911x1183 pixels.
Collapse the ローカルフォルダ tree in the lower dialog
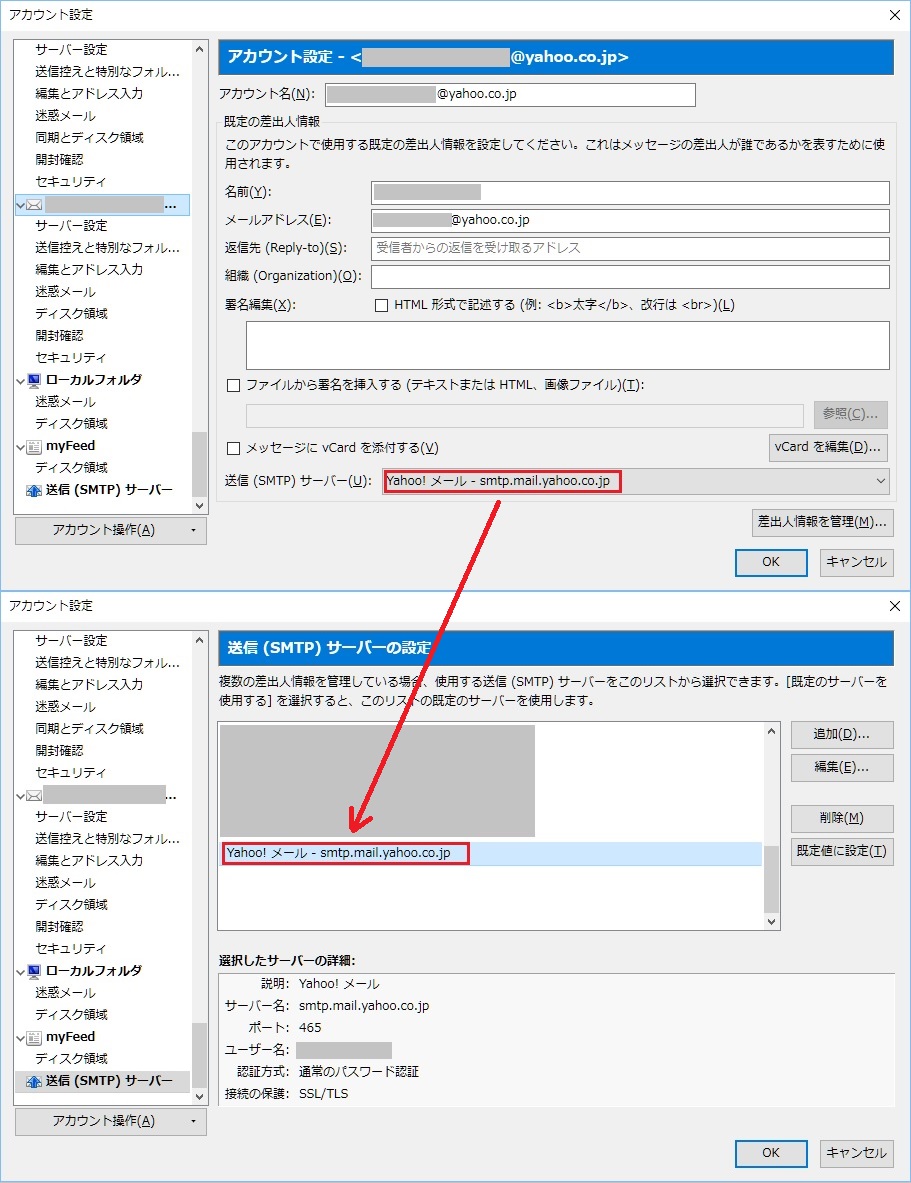point(21,971)
